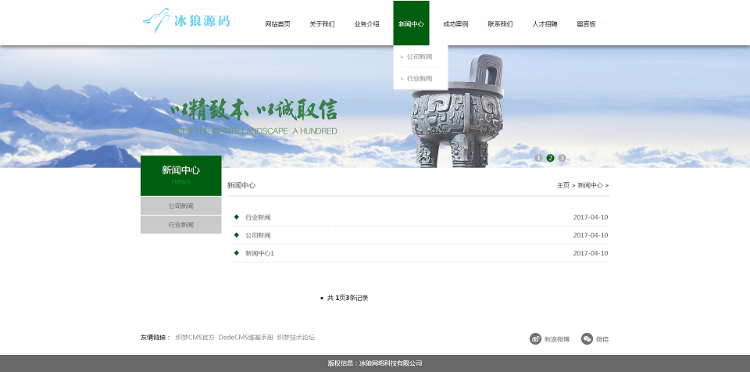750x372 pixels.
Task: Click the 新浪微博 Weibo icon
Action: click(535, 339)
